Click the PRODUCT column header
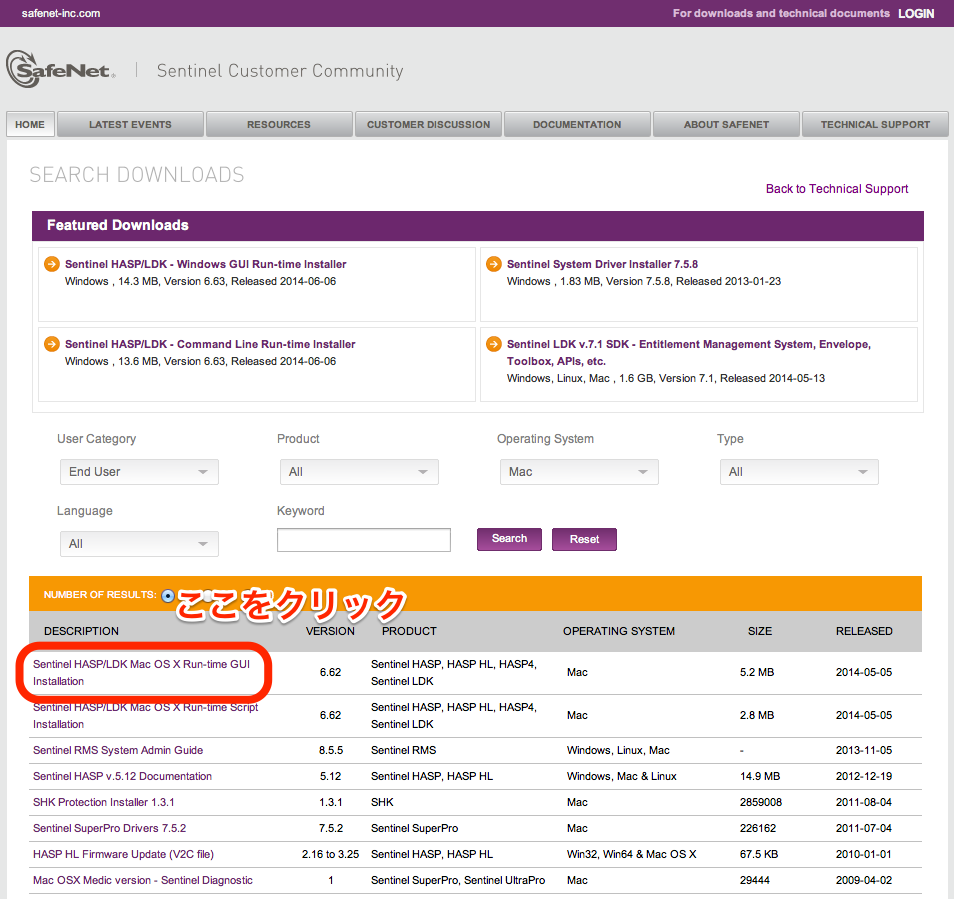The height and width of the screenshot is (899, 954). 409,631
